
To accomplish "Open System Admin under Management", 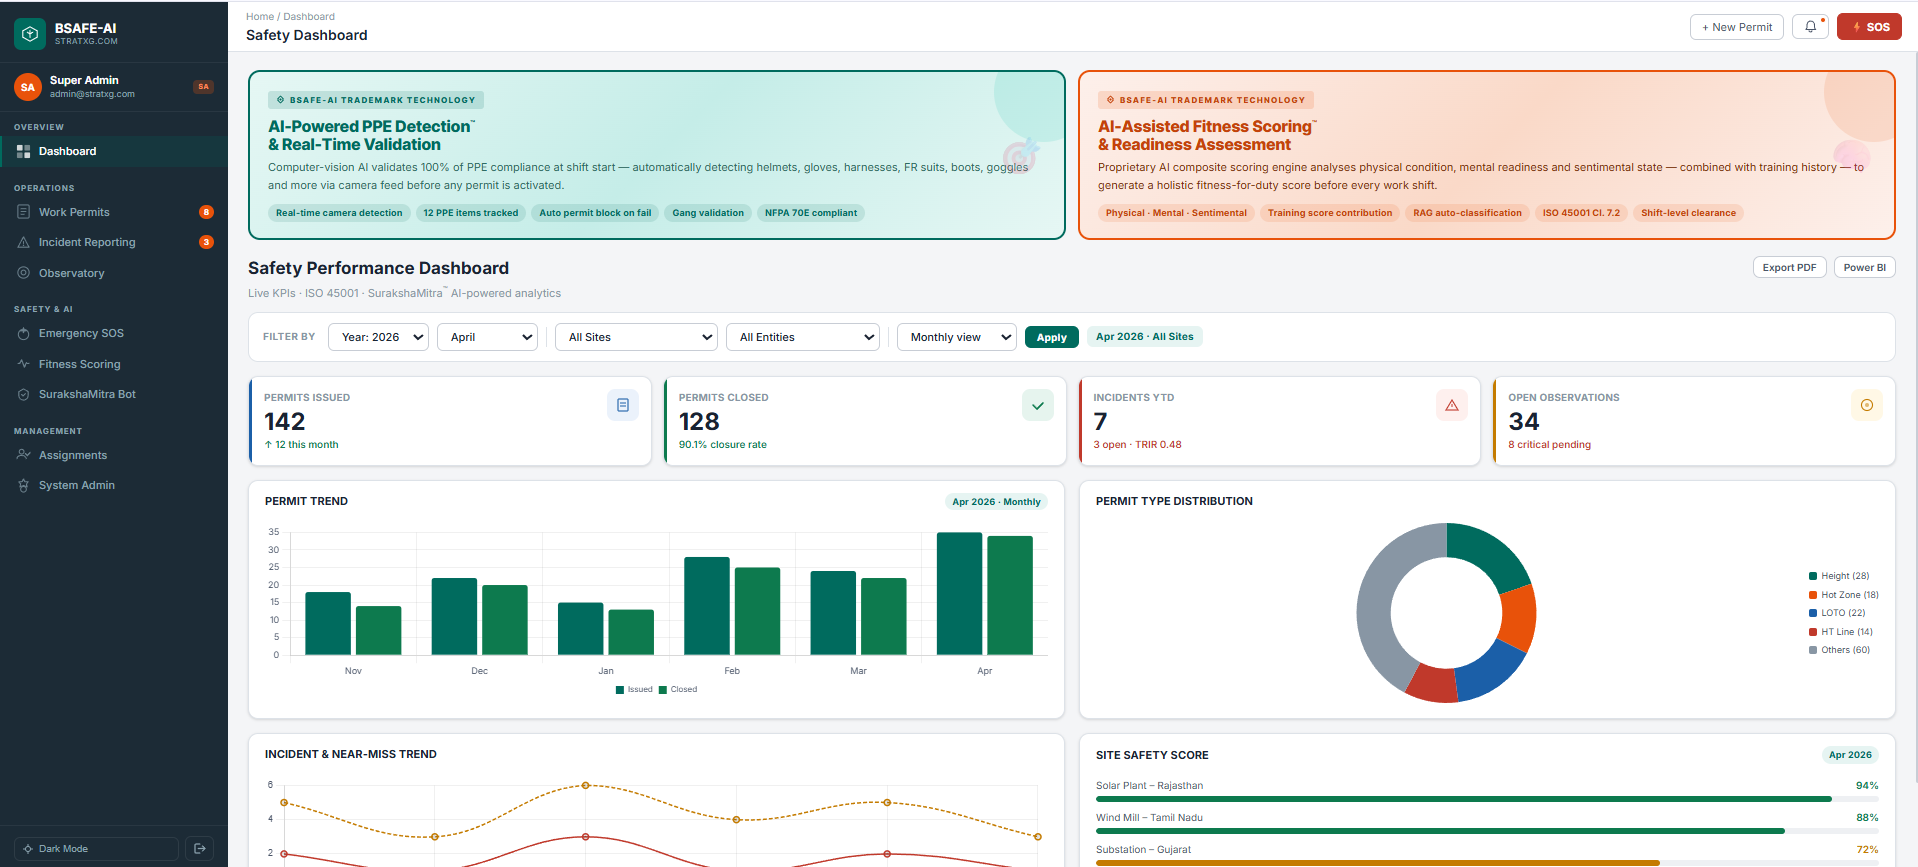I will (114, 485).
